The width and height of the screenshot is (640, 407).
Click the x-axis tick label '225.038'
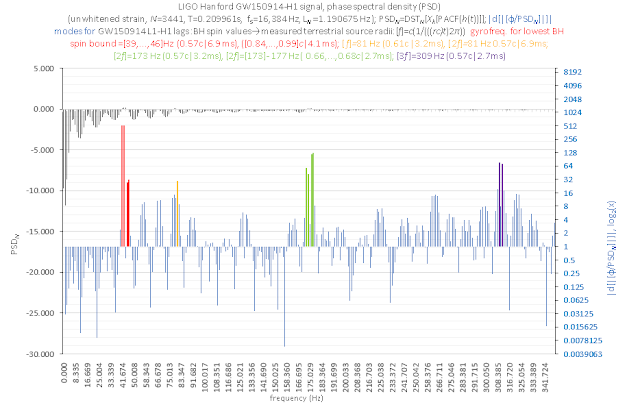[381, 376]
